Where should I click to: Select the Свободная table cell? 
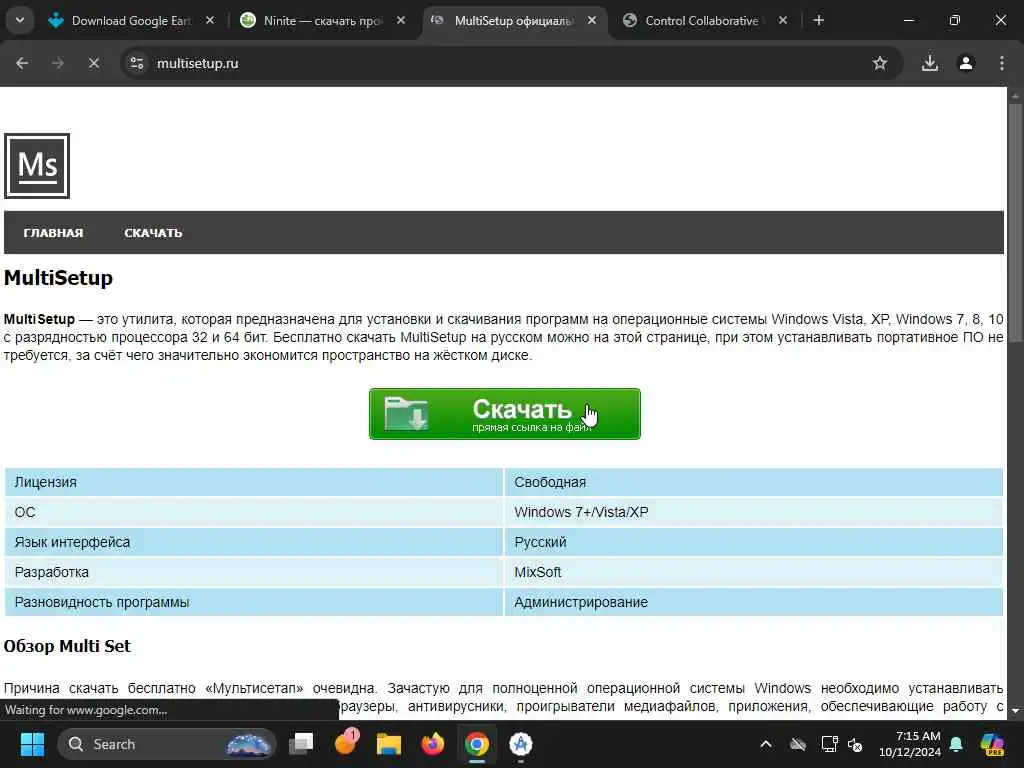[754, 482]
